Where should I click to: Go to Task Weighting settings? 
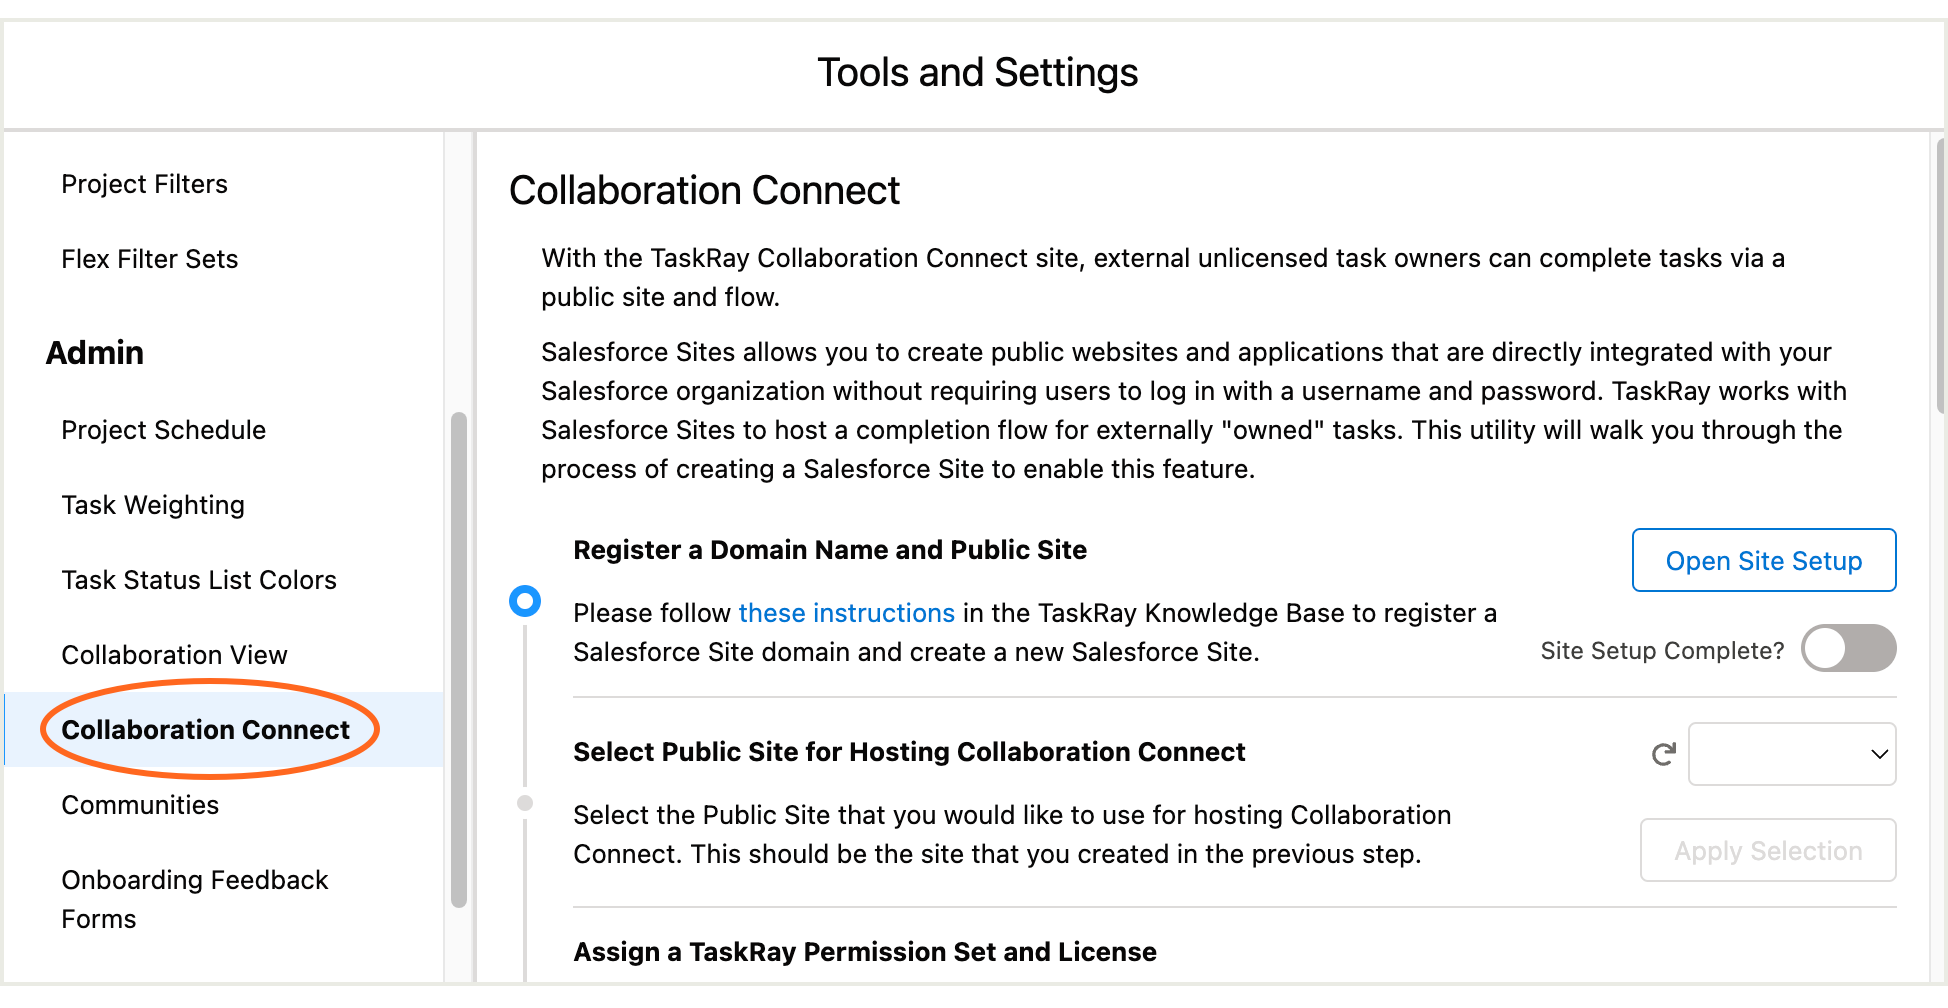[153, 505]
